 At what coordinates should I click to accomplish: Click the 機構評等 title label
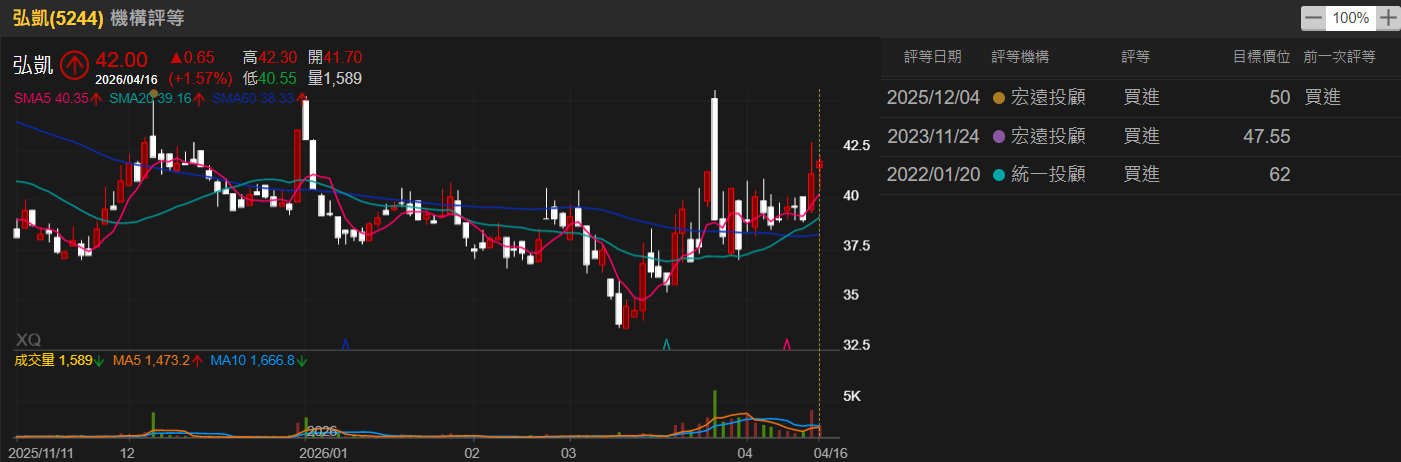[x=147, y=18]
